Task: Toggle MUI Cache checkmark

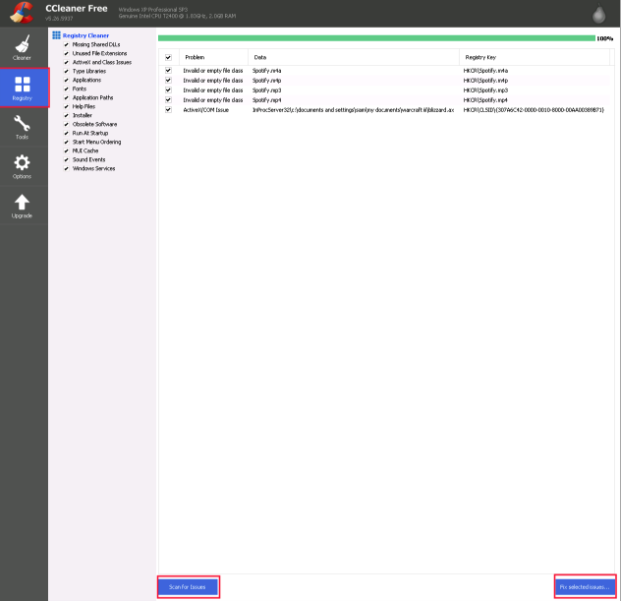Action: pyautogui.click(x=66, y=151)
